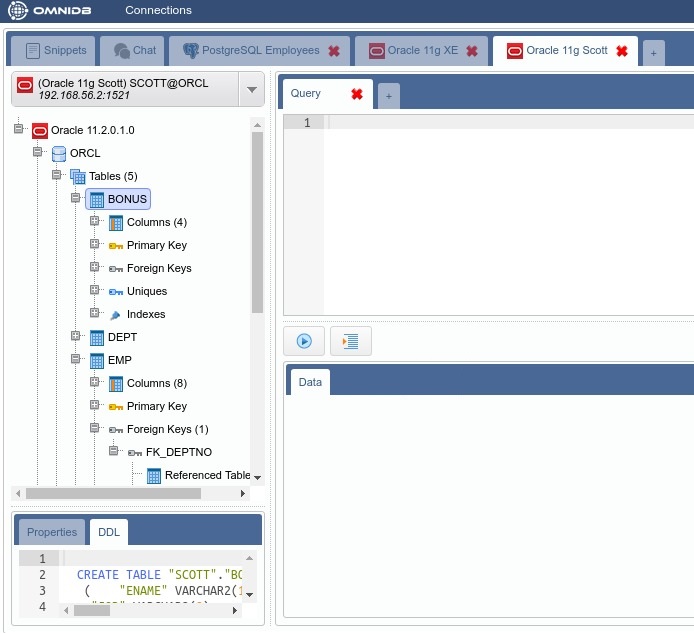Add a new query tab
This screenshot has width=694, height=633.
tap(388, 95)
